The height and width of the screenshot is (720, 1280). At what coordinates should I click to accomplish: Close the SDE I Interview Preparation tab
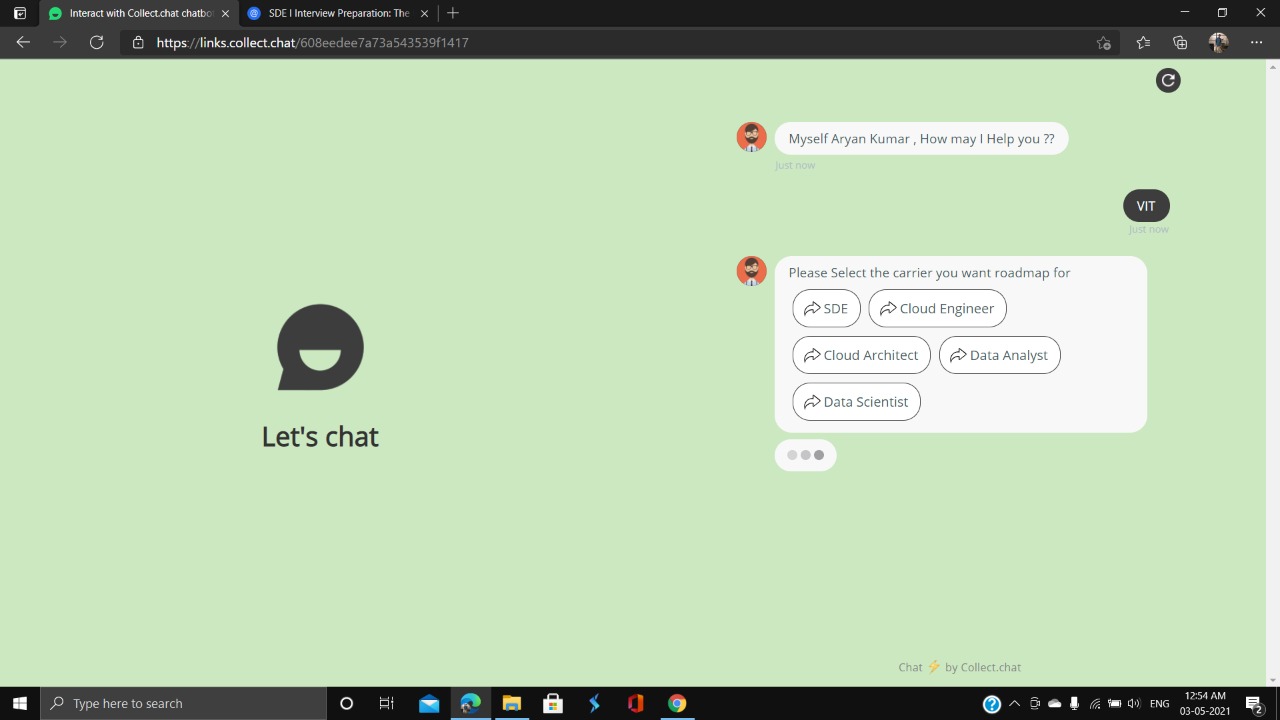click(x=424, y=13)
